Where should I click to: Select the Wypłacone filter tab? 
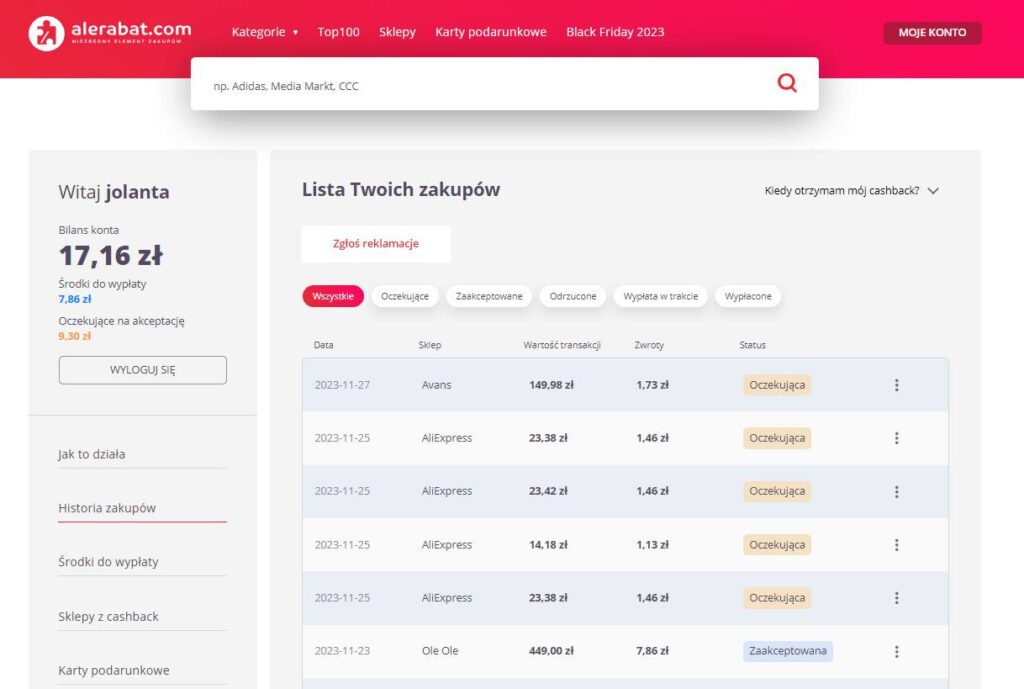pos(748,296)
